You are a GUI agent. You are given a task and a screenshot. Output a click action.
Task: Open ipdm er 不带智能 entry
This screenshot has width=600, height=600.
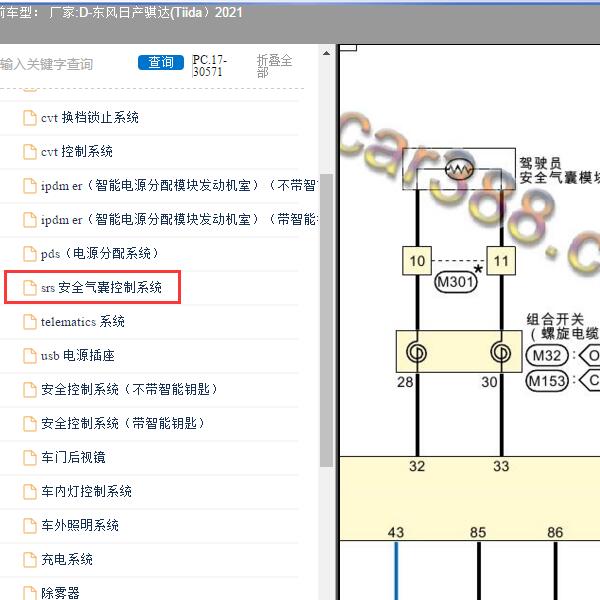pos(179,186)
